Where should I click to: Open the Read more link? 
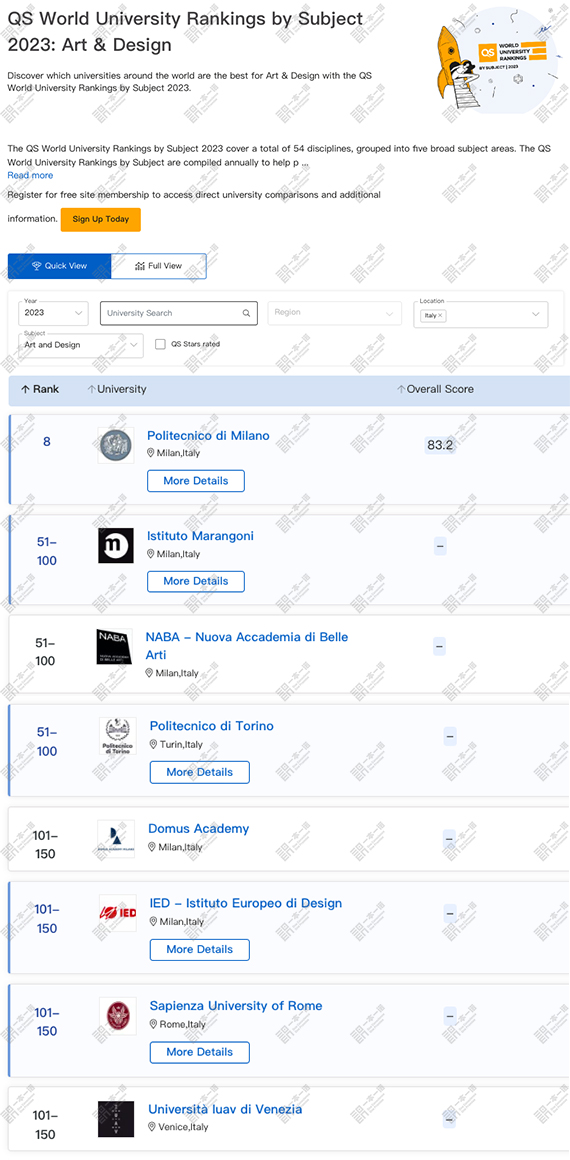(x=30, y=175)
